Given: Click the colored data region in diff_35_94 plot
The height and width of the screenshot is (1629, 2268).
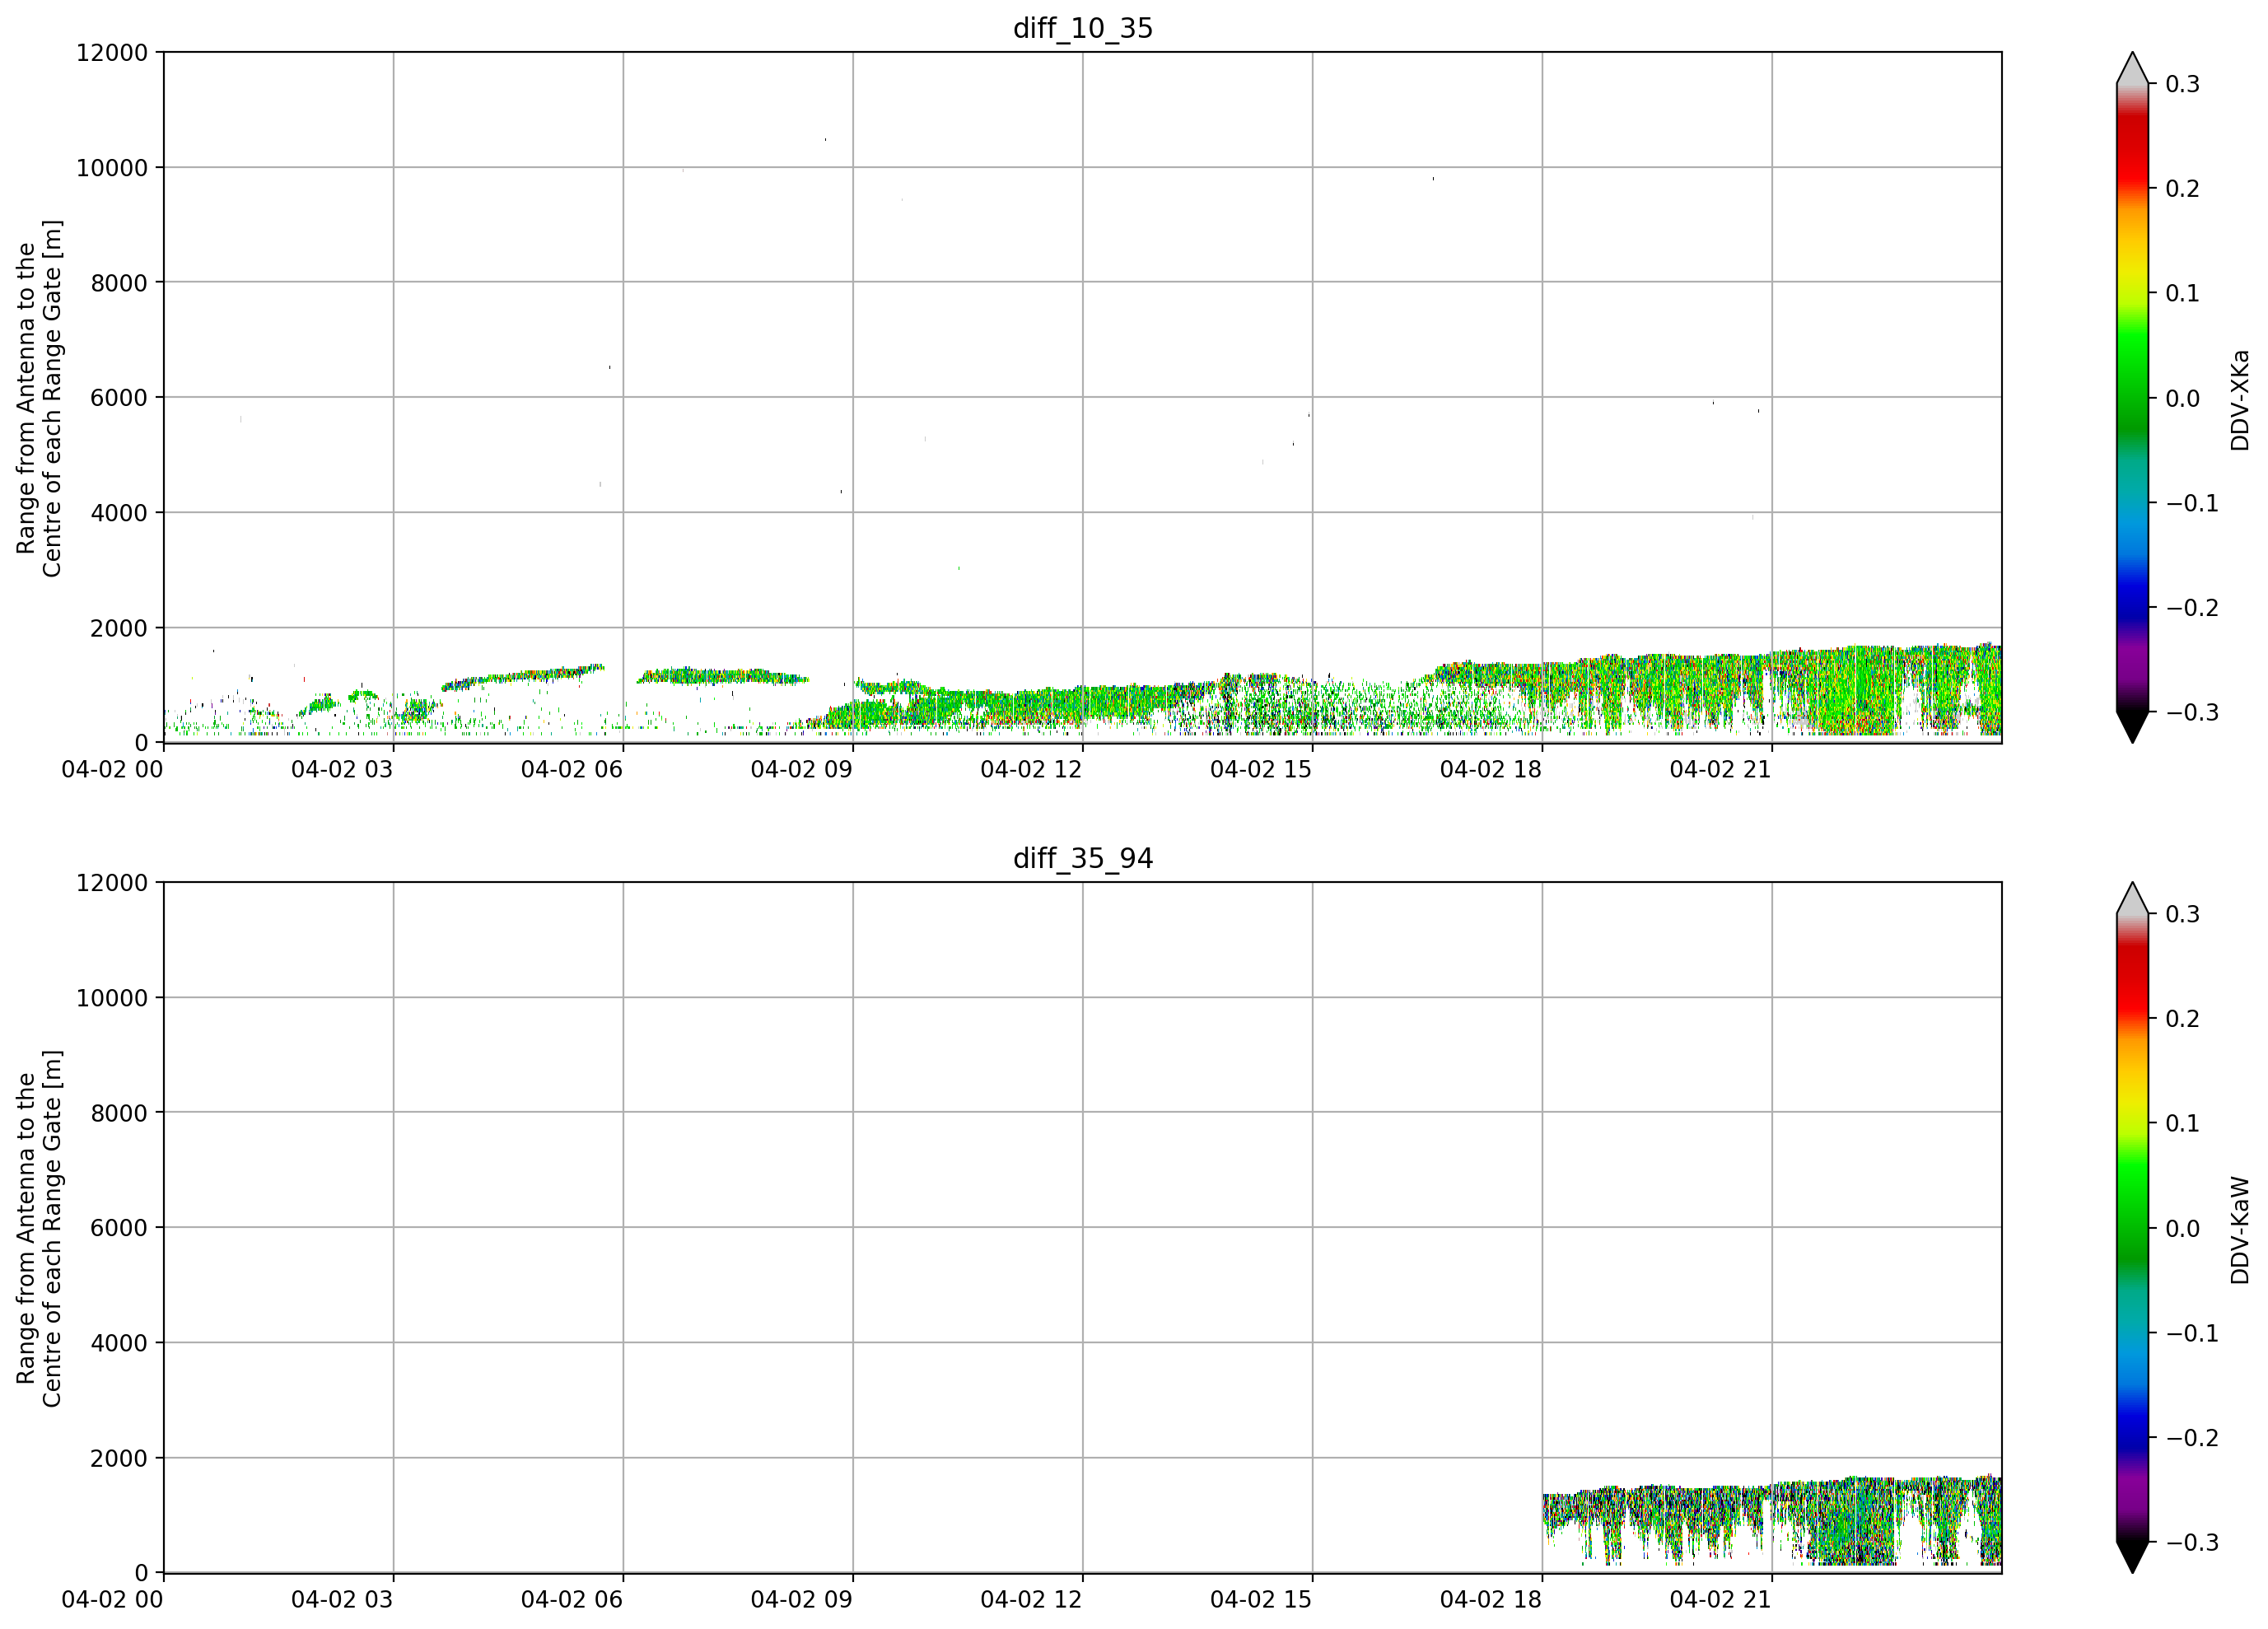Looking at the screenshot, I should [1772, 1520].
